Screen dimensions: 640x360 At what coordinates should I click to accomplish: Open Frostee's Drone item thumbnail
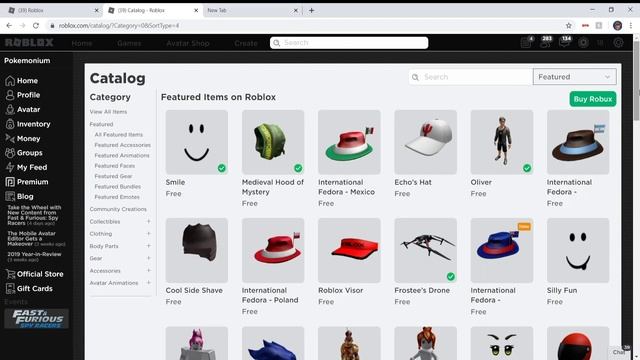tap(425, 250)
